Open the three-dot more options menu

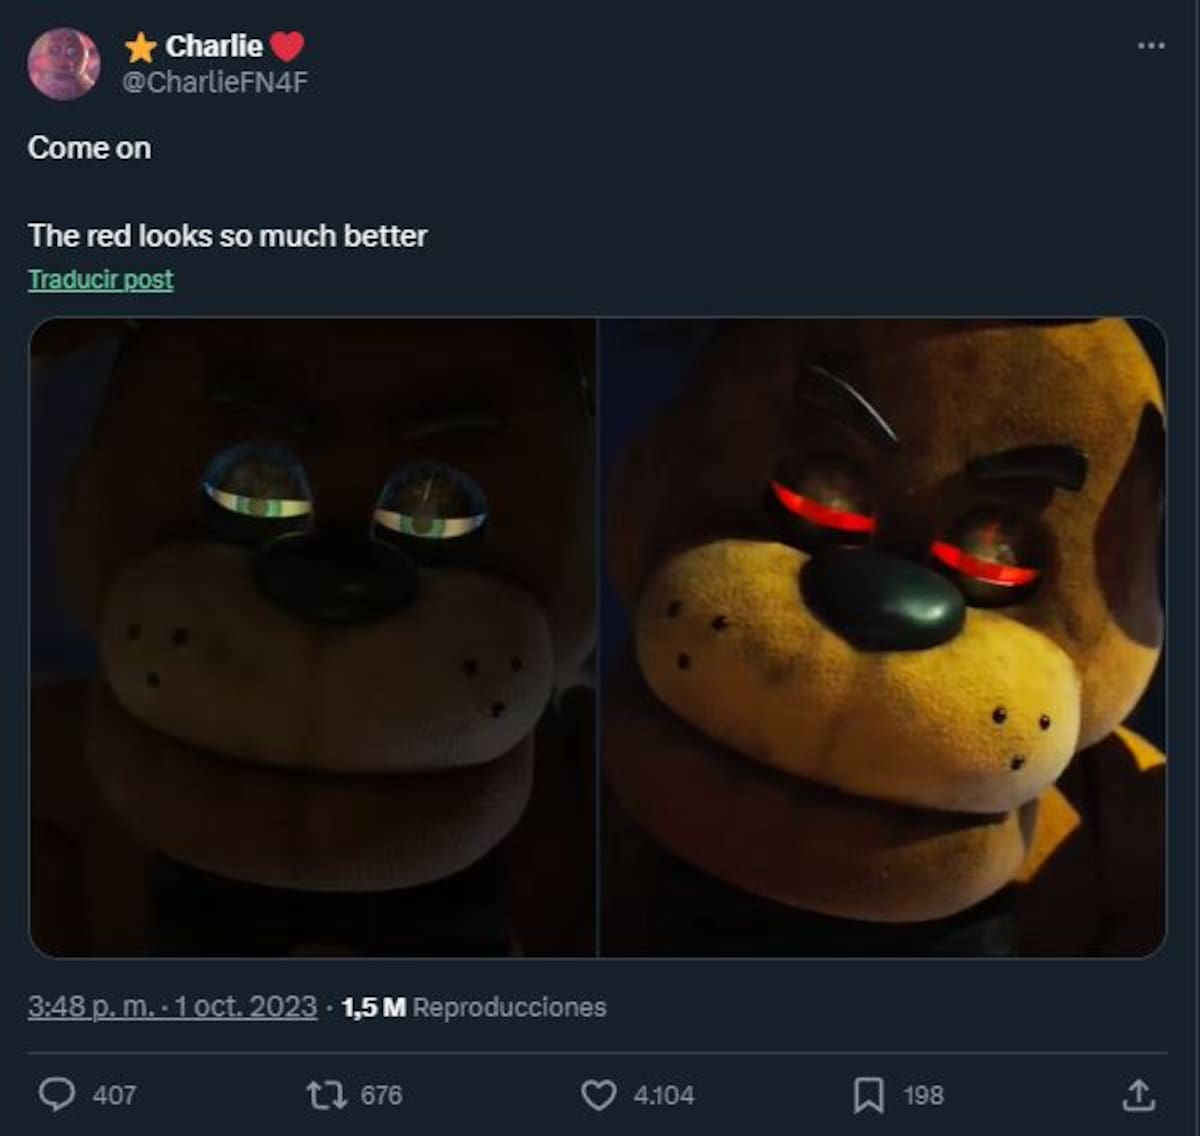coord(1151,46)
